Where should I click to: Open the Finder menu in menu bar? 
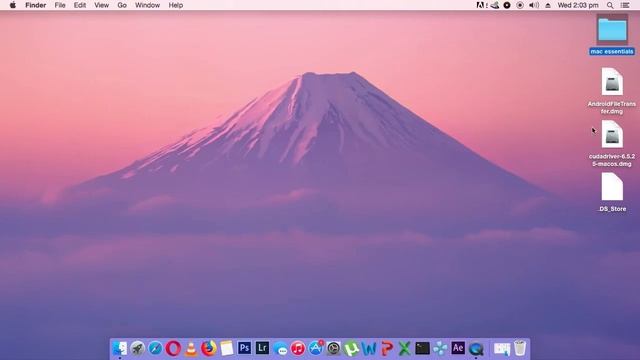[x=36, y=5]
